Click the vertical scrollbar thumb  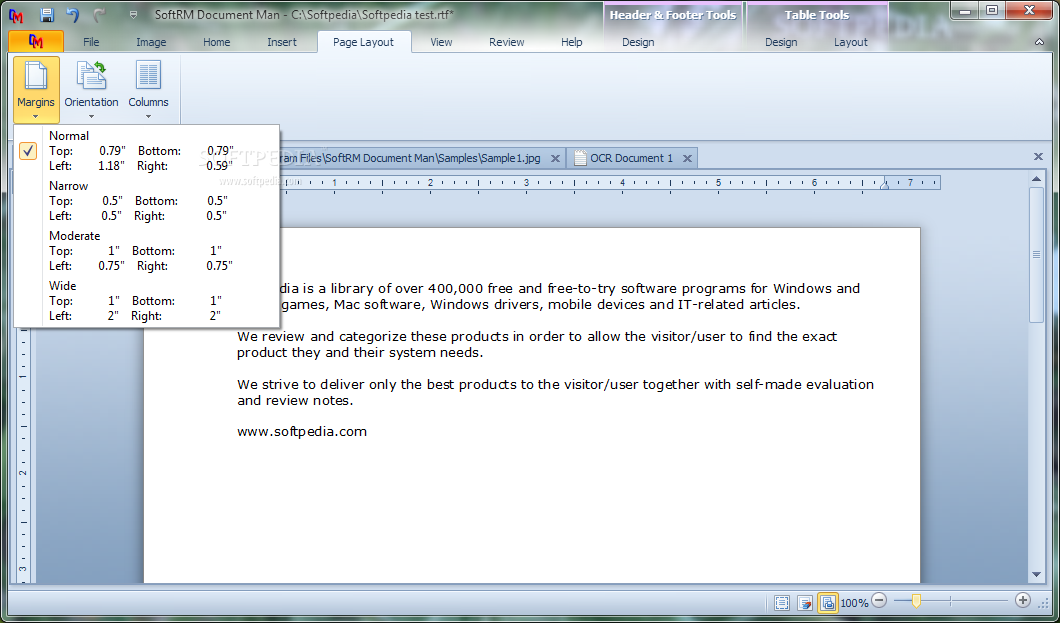pos(1036,255)
